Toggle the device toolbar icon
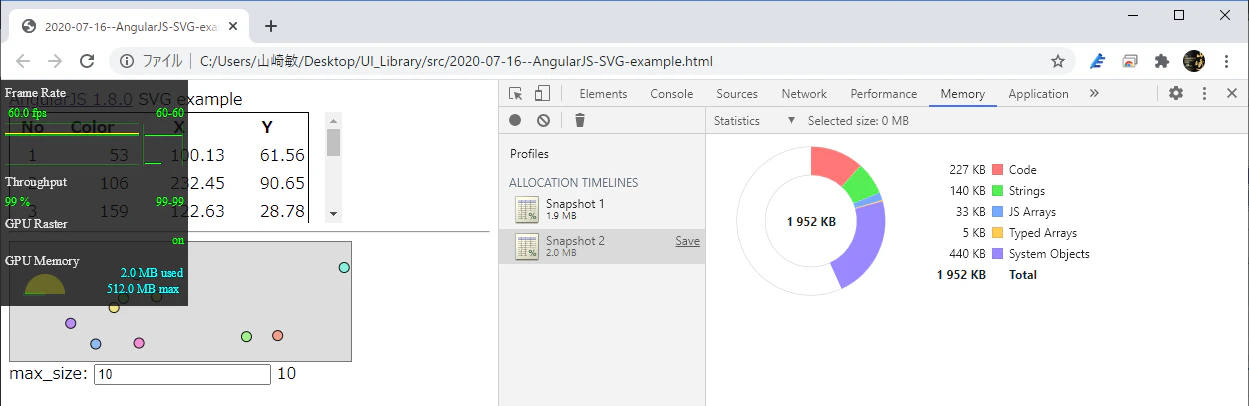The height and width of the screenshot is (406, 1249). (542, 94)
